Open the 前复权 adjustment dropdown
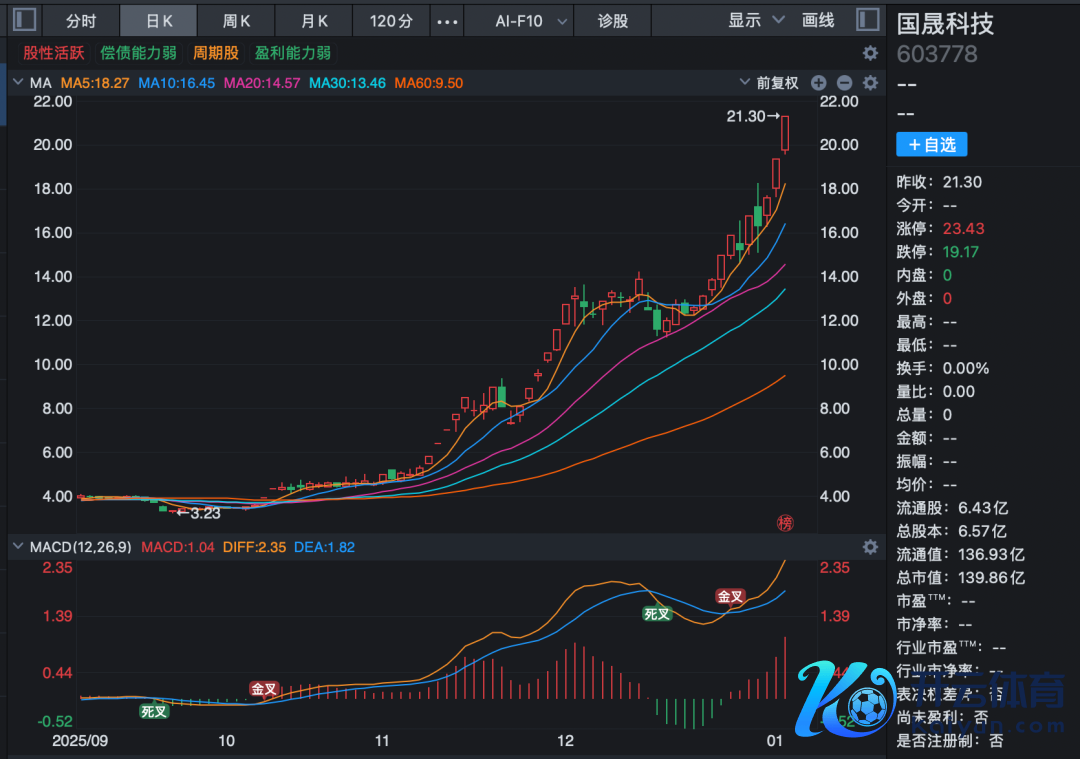 coord(768,83)
